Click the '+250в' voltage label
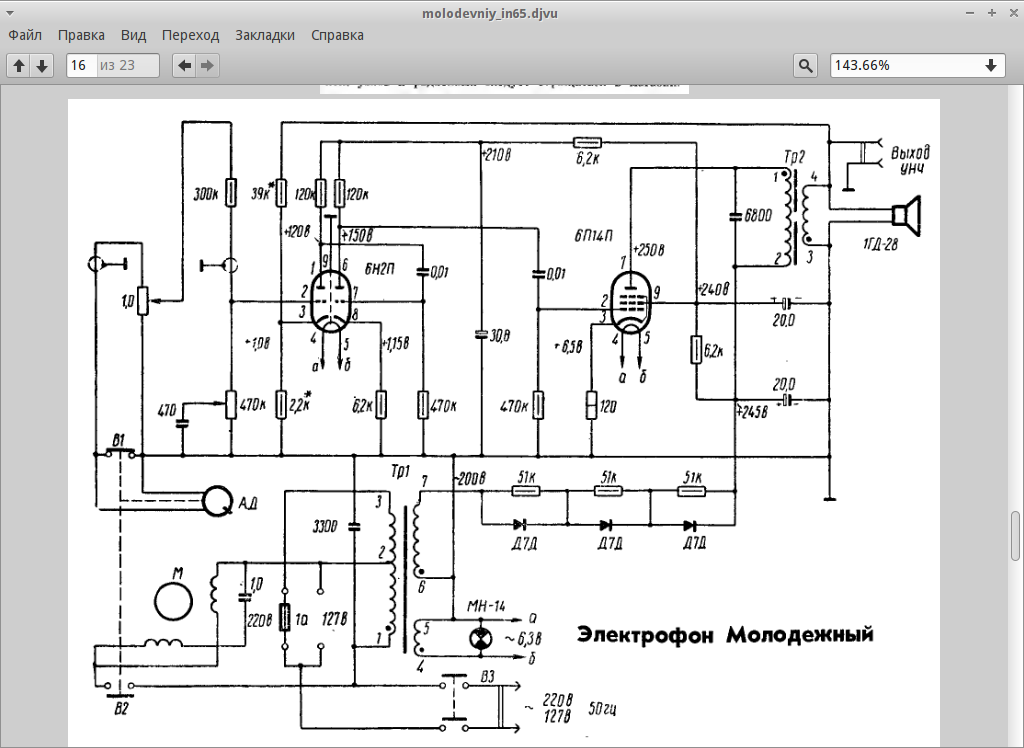The image size is (1024, 748). click(x=649, y=250)
